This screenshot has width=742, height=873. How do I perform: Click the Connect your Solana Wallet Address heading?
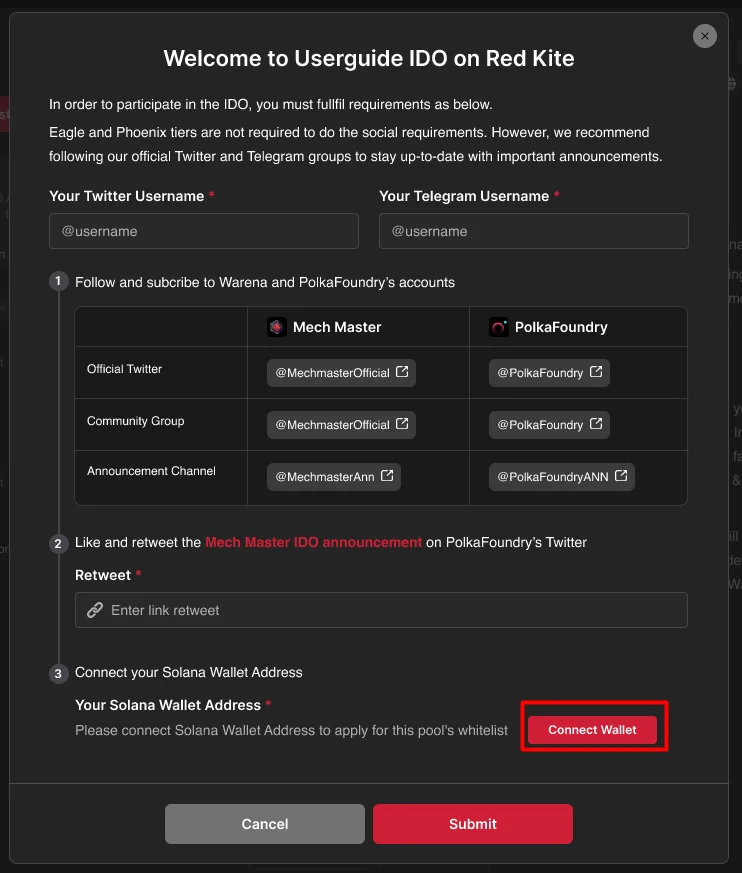[189, 673]
